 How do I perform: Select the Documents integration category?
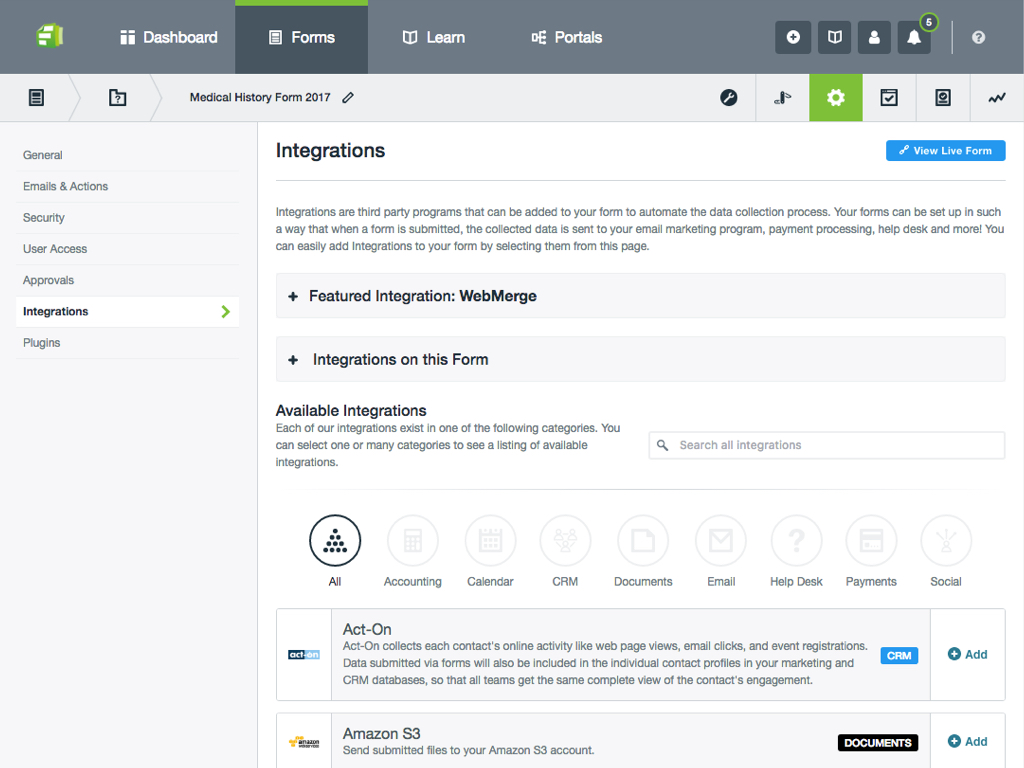coord(642,540)
